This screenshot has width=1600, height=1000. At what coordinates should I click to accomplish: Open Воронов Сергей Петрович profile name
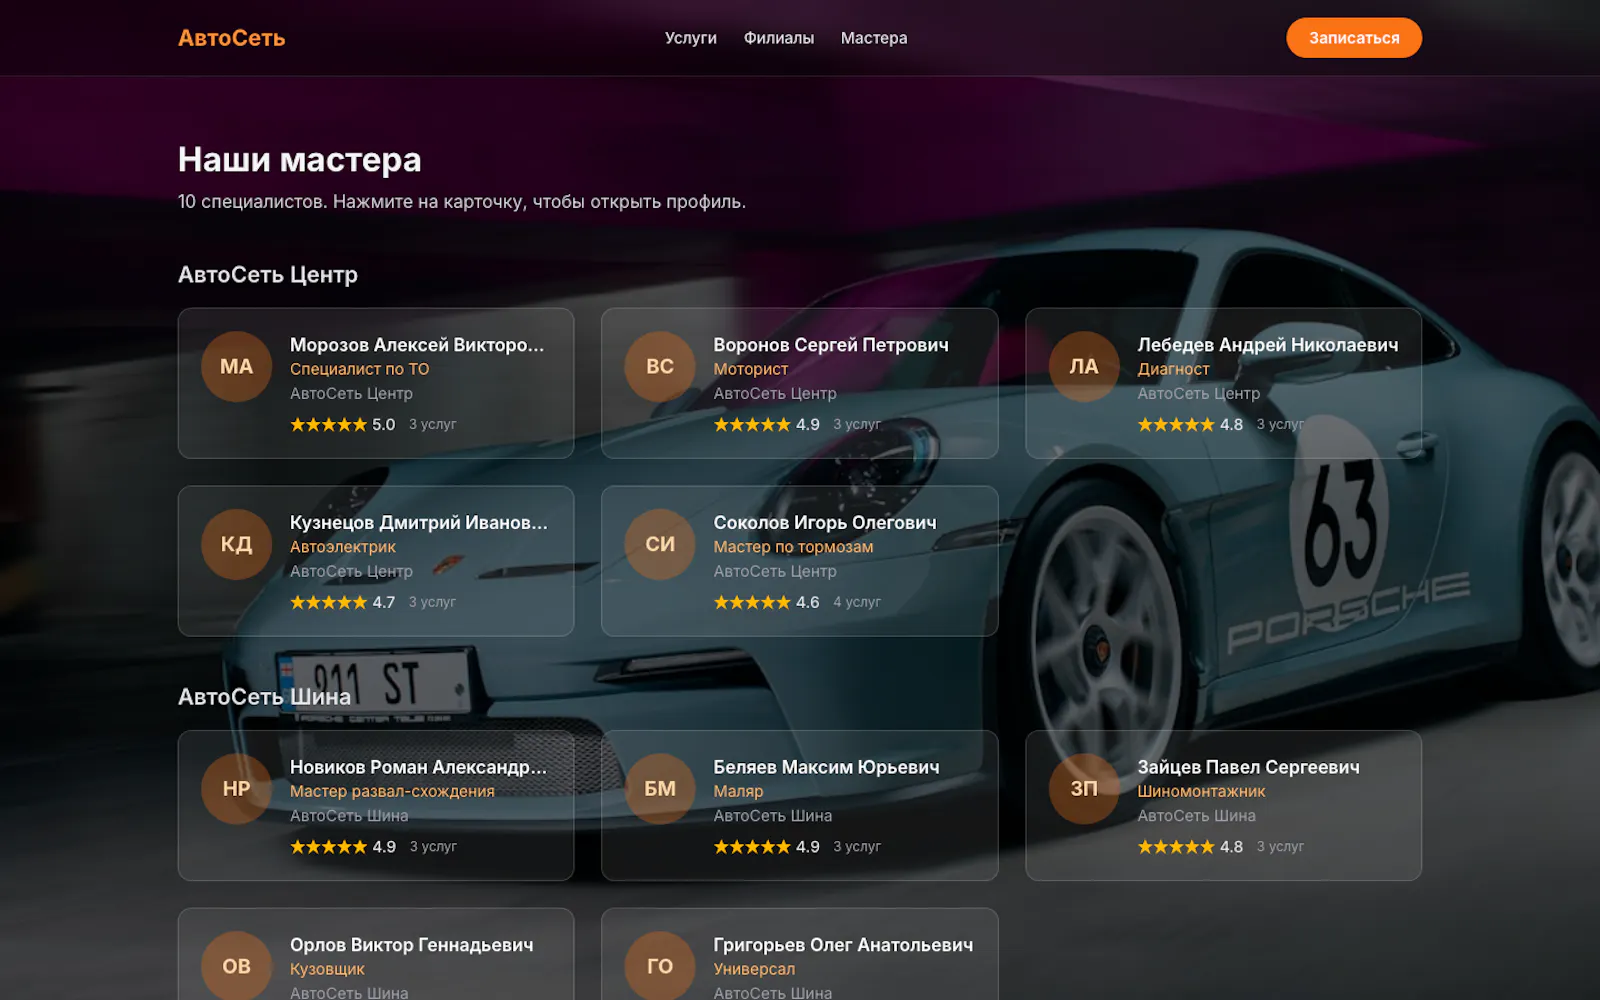coord(830,345)
